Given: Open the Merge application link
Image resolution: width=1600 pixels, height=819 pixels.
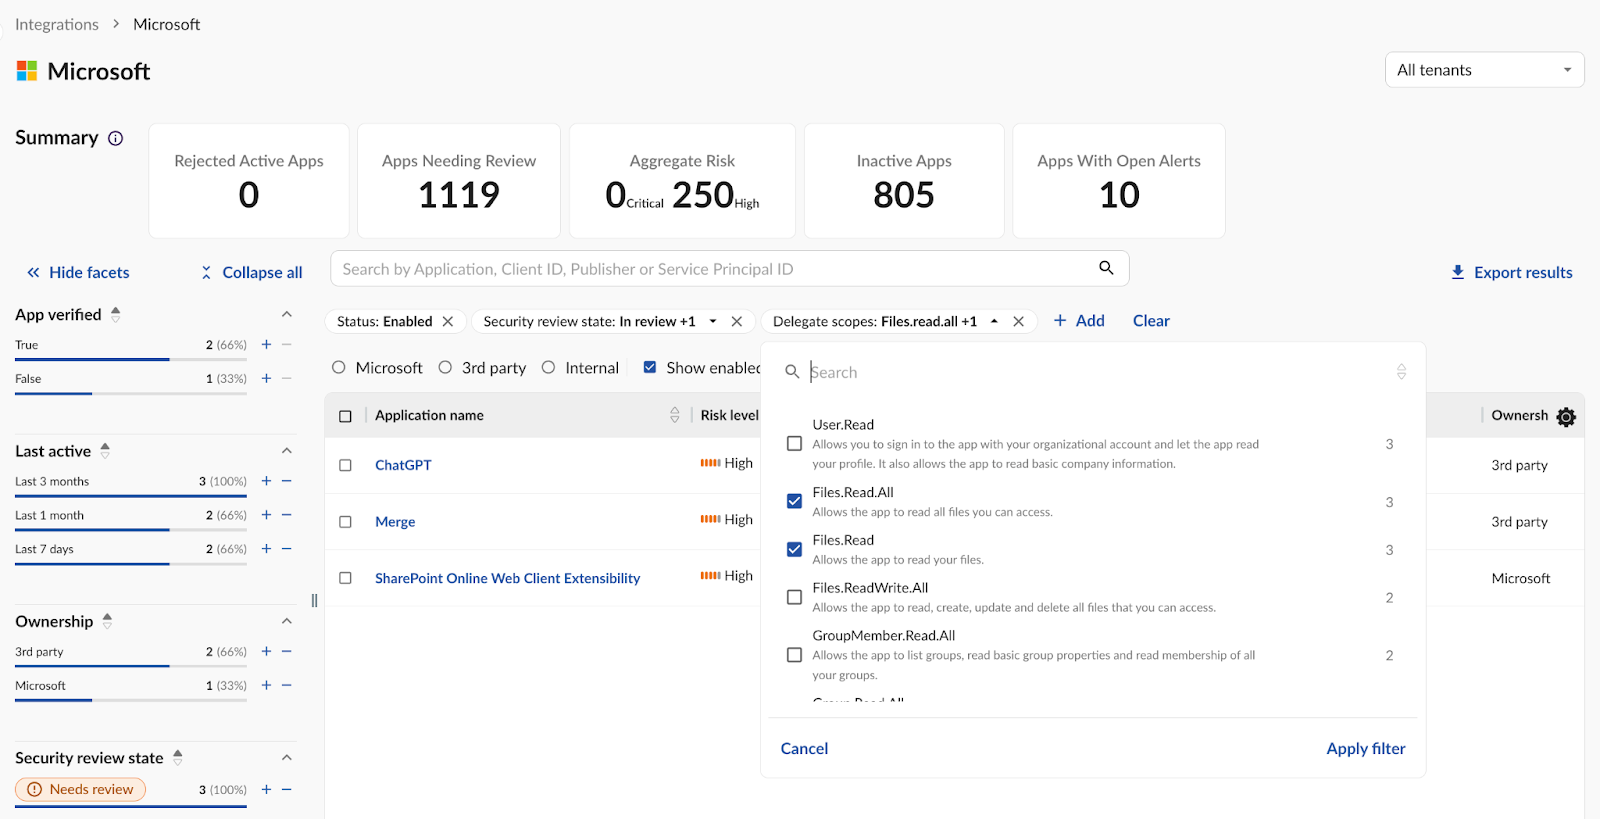Looking at the screenshot, I should coord(395,522).
